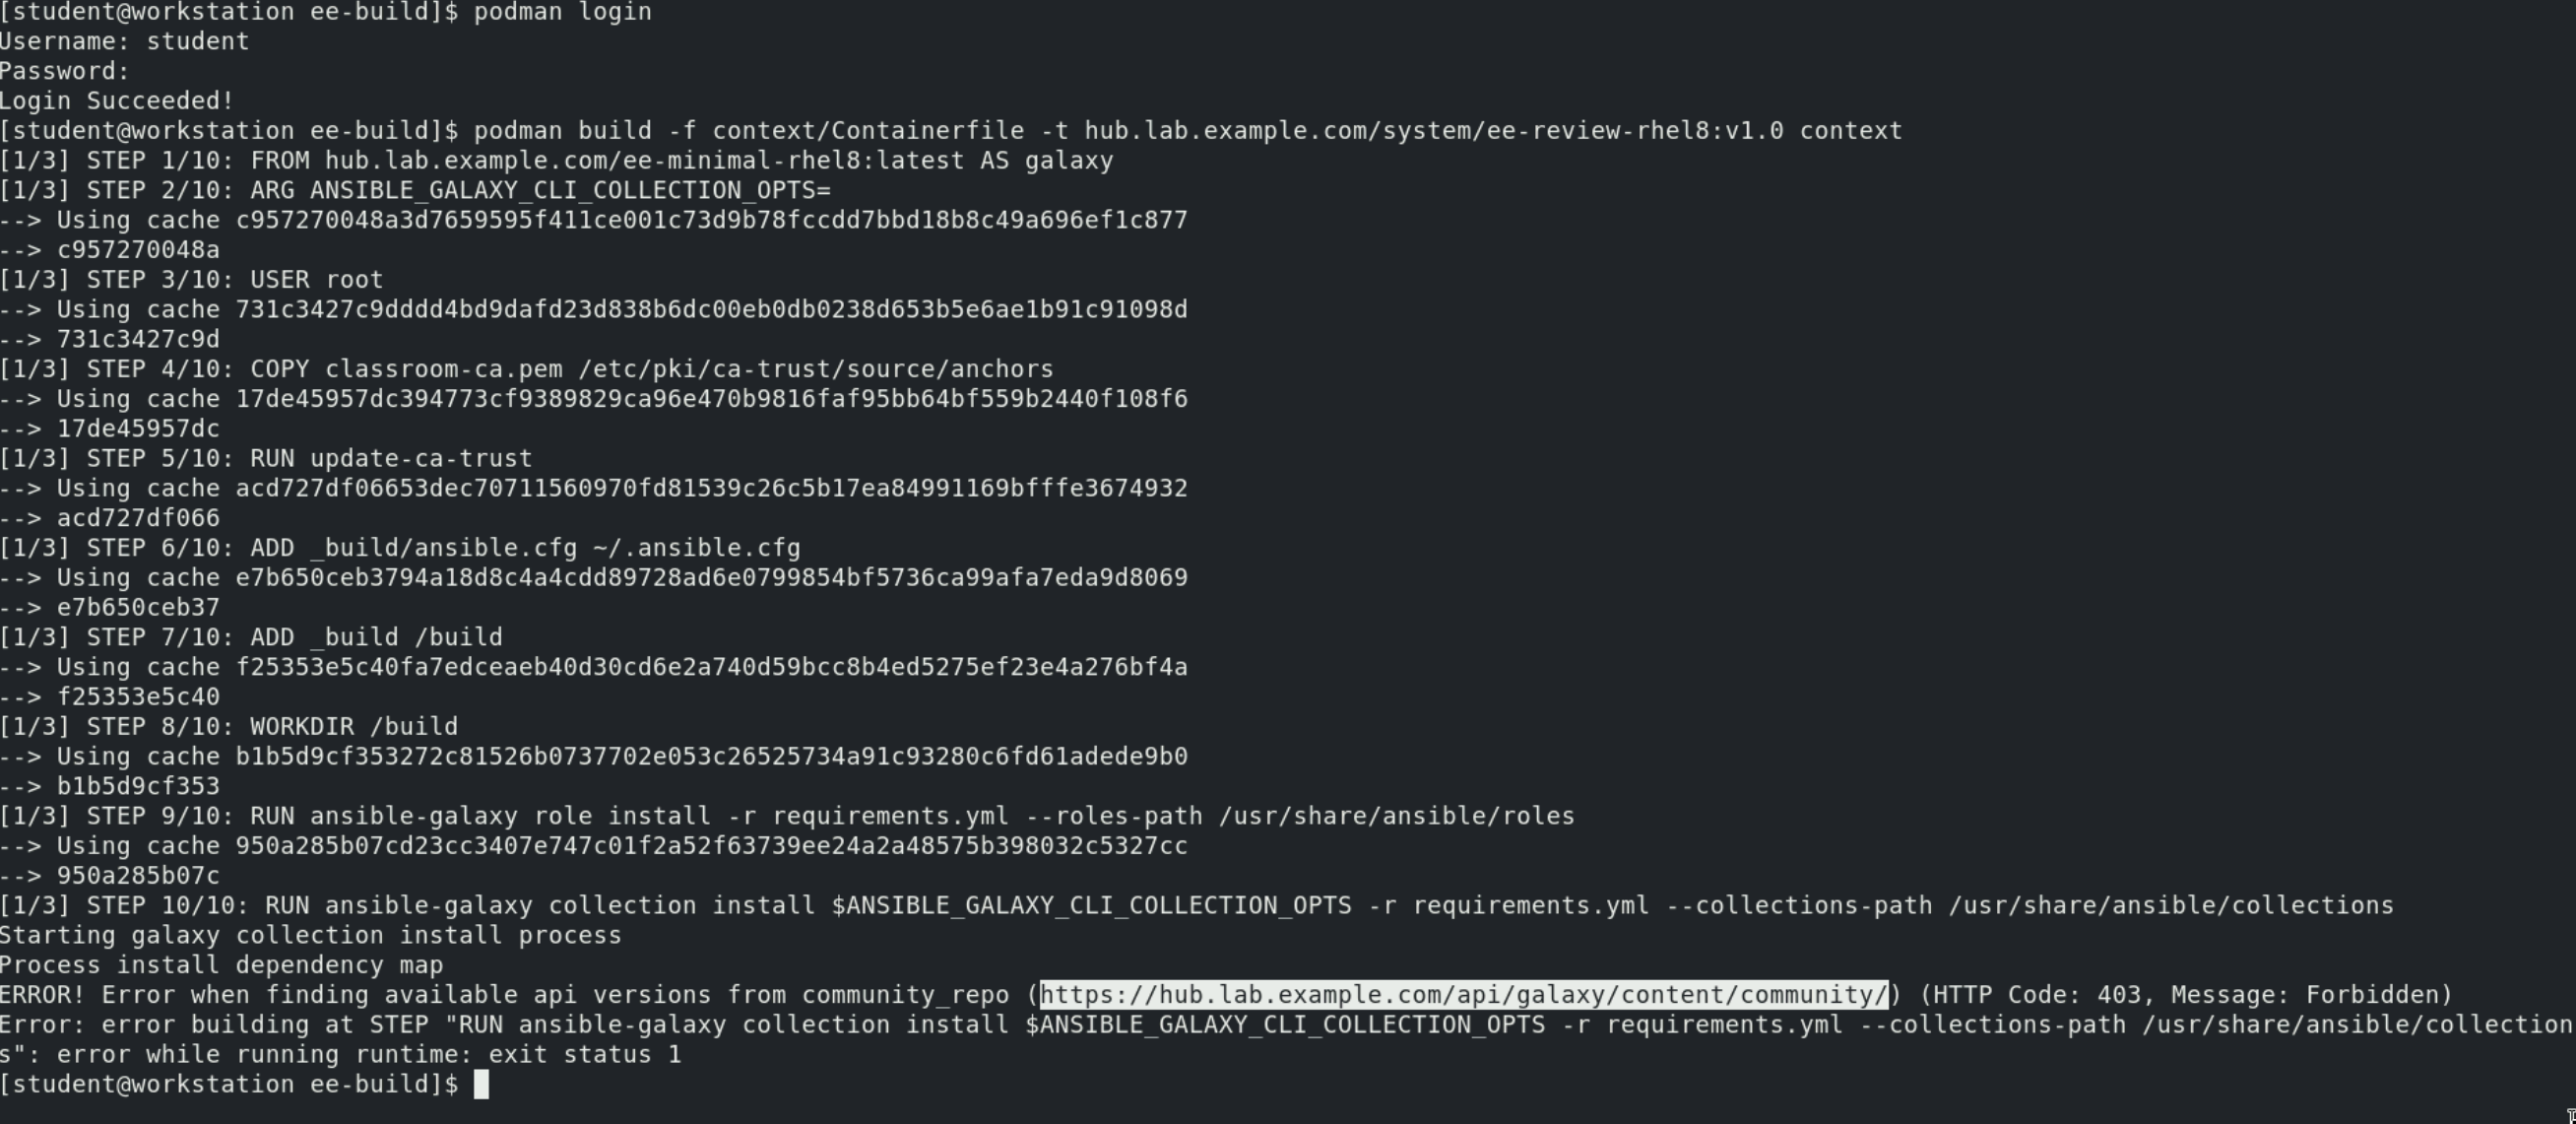Click the terminal cursor at the final prompt
The width and height of the screenshot is (2576, 1124).
[481, 1085]
